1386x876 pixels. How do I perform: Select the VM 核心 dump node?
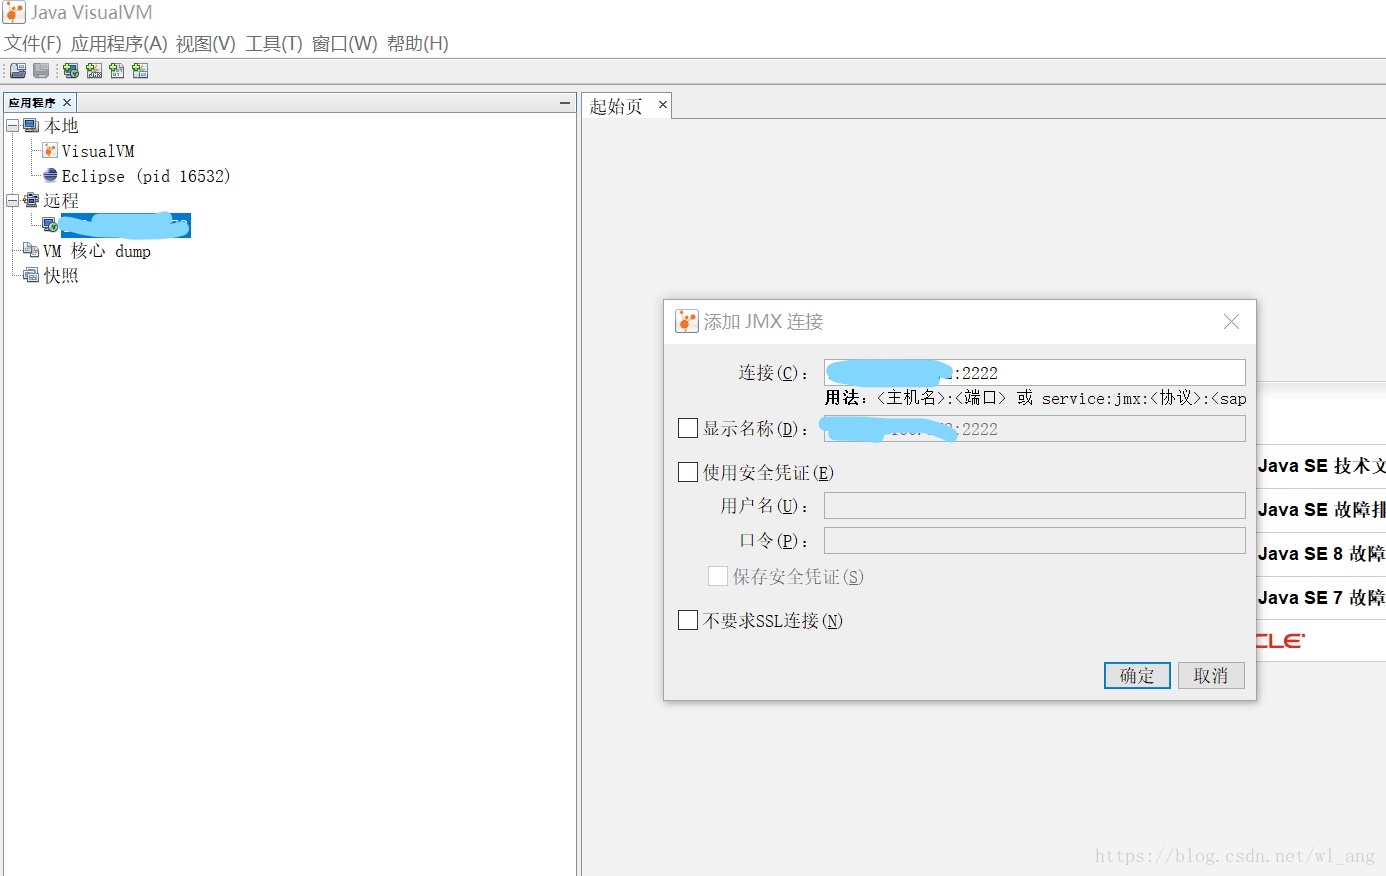pos(97,251)
